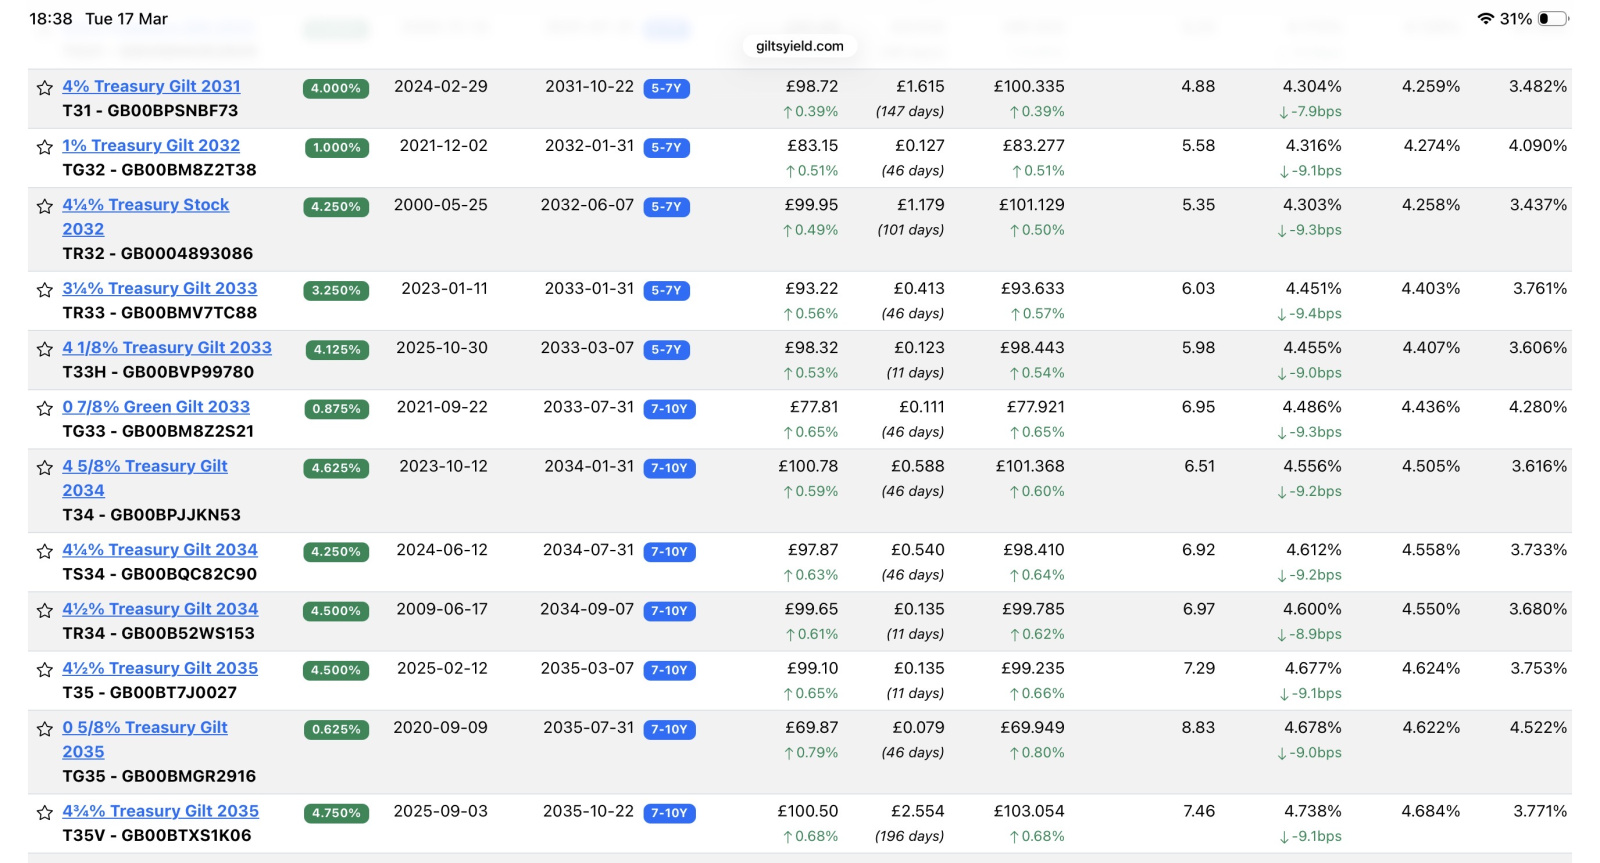Click the 4.000% coupon badge
The height and width of the screenshot is (863, 1600).
(336, 88)
